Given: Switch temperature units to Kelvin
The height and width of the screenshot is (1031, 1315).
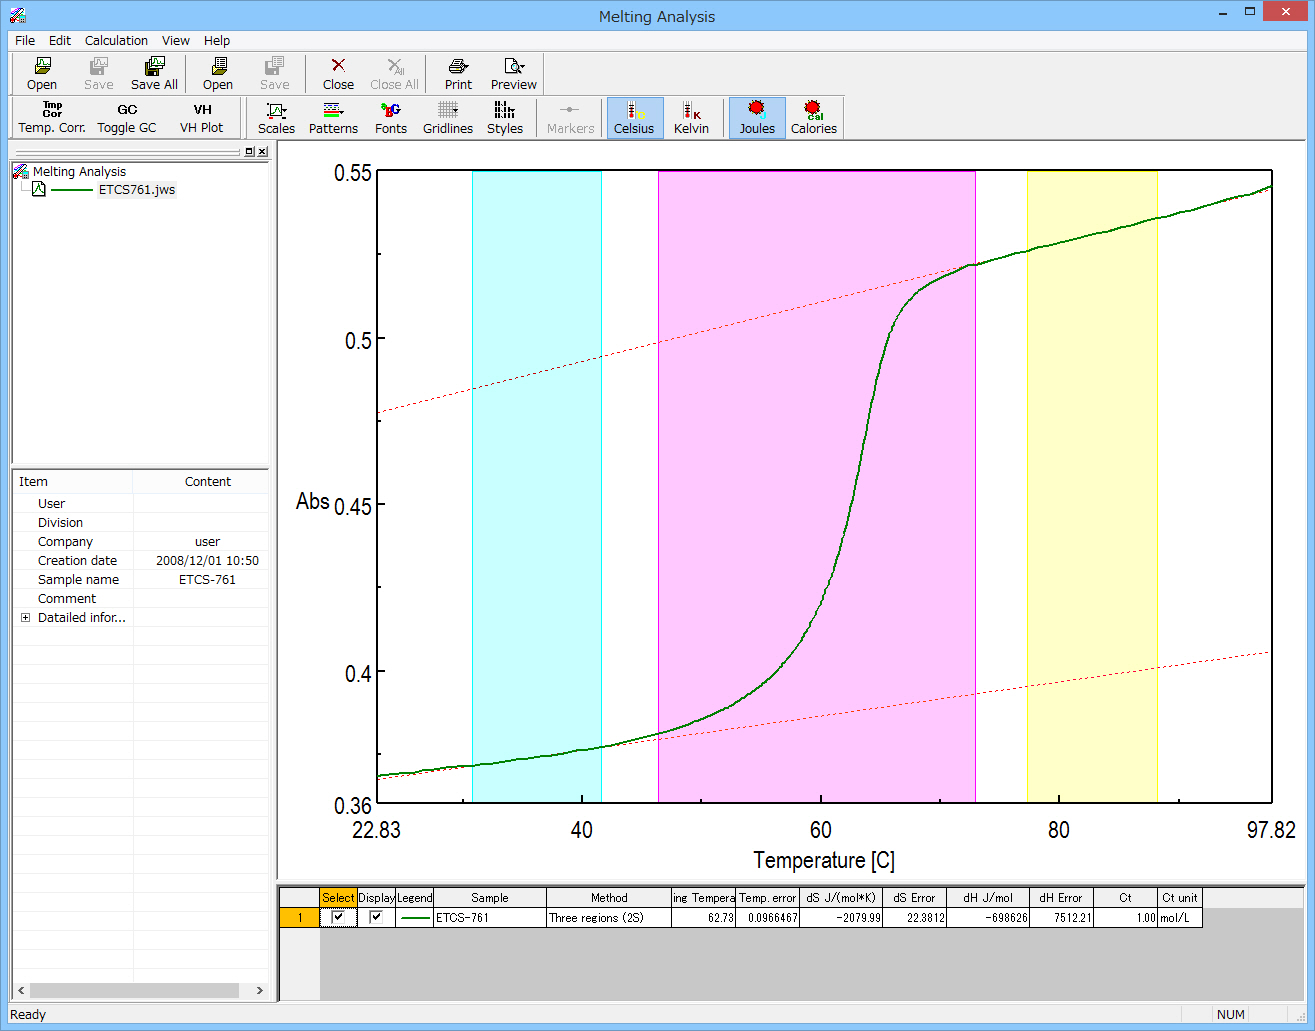Looking at the screenshot, I should 691,117.
